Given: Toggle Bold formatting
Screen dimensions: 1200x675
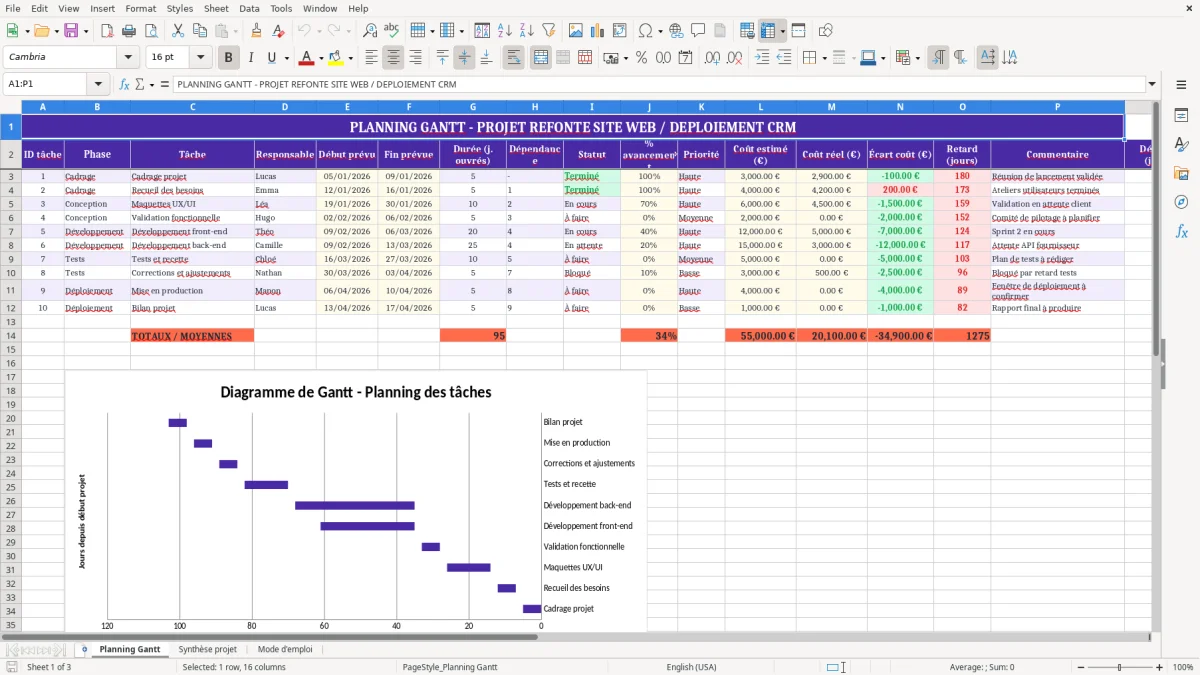Looking at the screenshot, I should (x=229, y=58).
